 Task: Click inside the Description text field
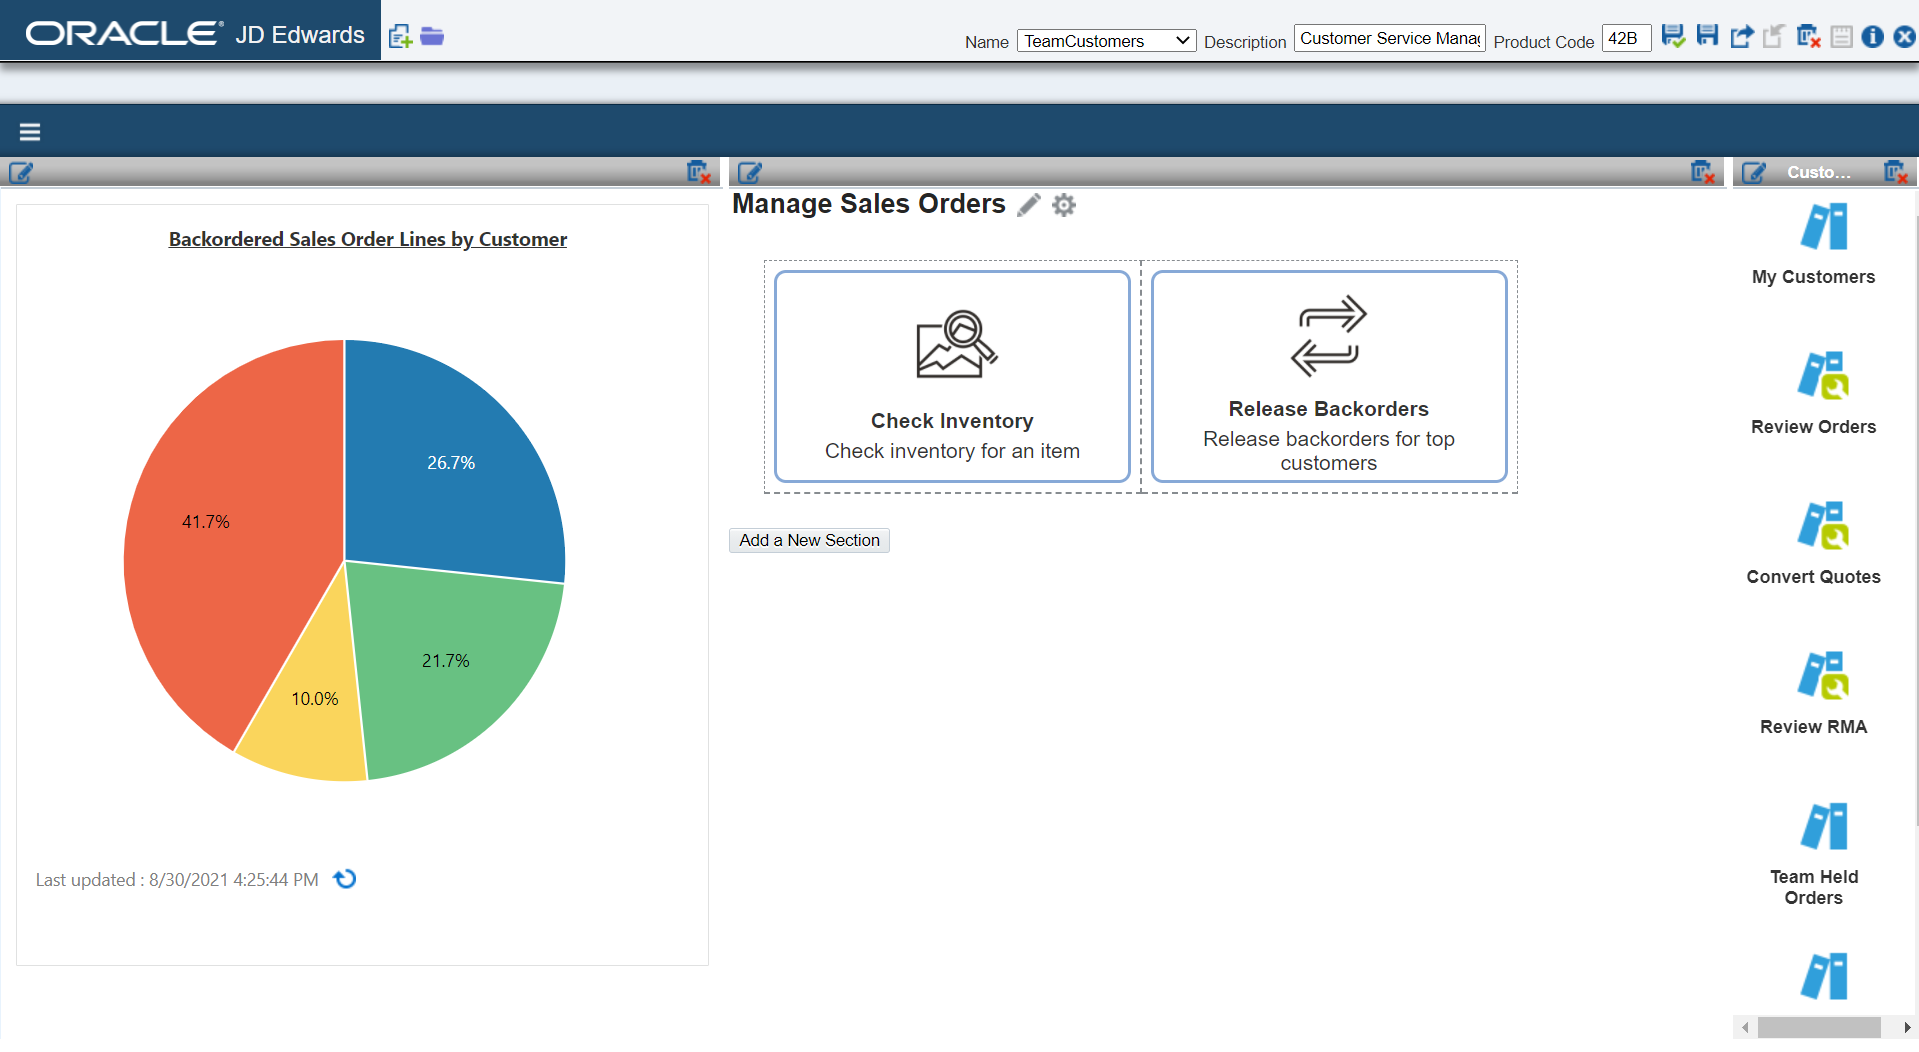click(x=1388, y=38)
